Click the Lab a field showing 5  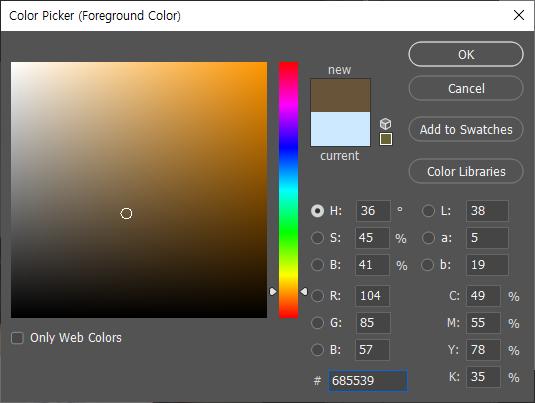pos(487,238)
